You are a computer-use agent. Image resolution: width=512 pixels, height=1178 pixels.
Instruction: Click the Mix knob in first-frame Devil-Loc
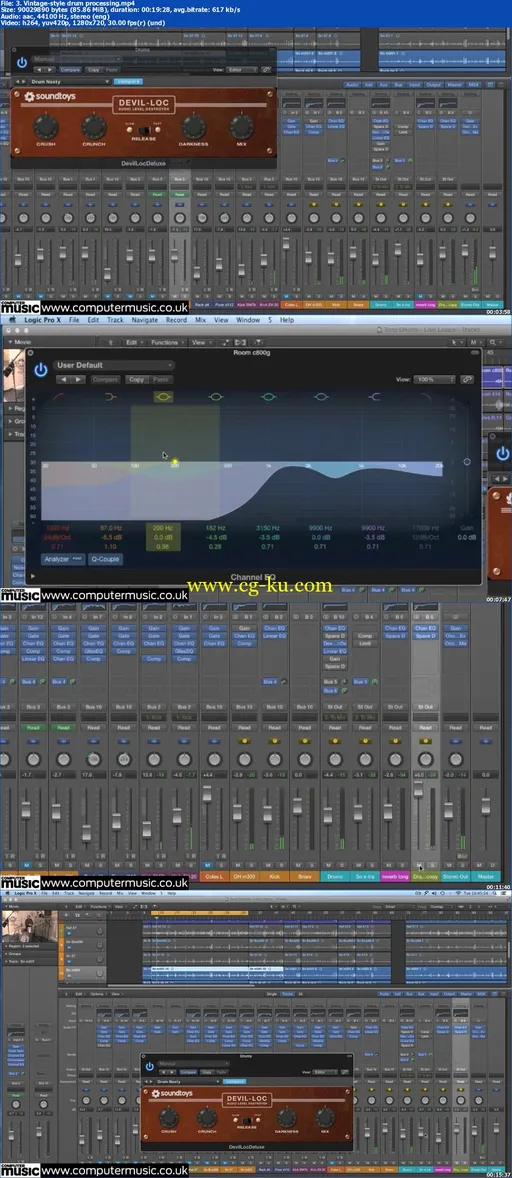(x=242, y=127)
